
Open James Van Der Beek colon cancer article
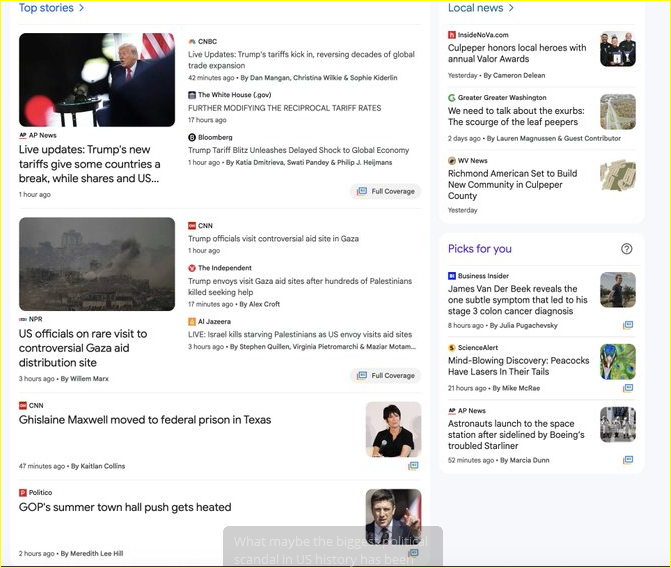coord(518,300)
